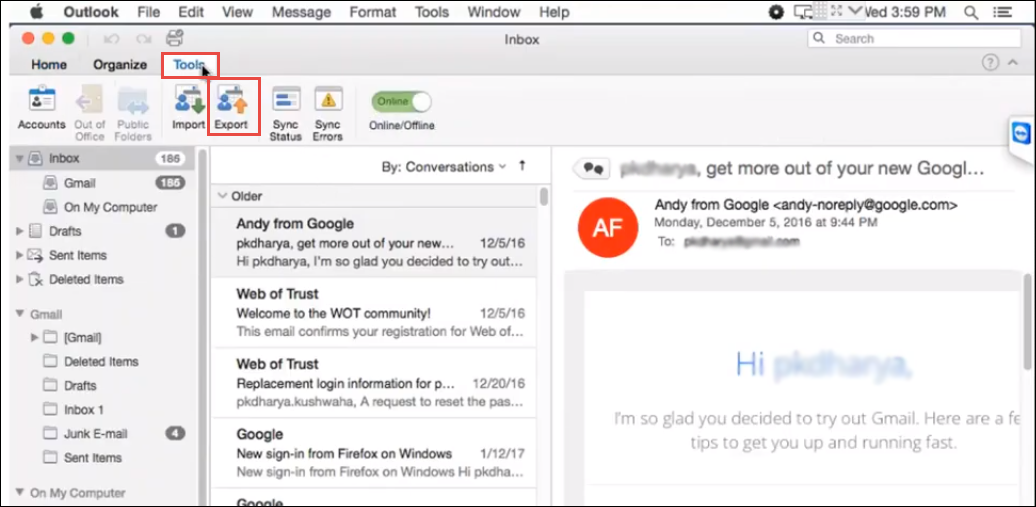Screen dimensions: 1036x507
Task: Expand the Deleted Items folder
Action: click(x=19, y=279)
